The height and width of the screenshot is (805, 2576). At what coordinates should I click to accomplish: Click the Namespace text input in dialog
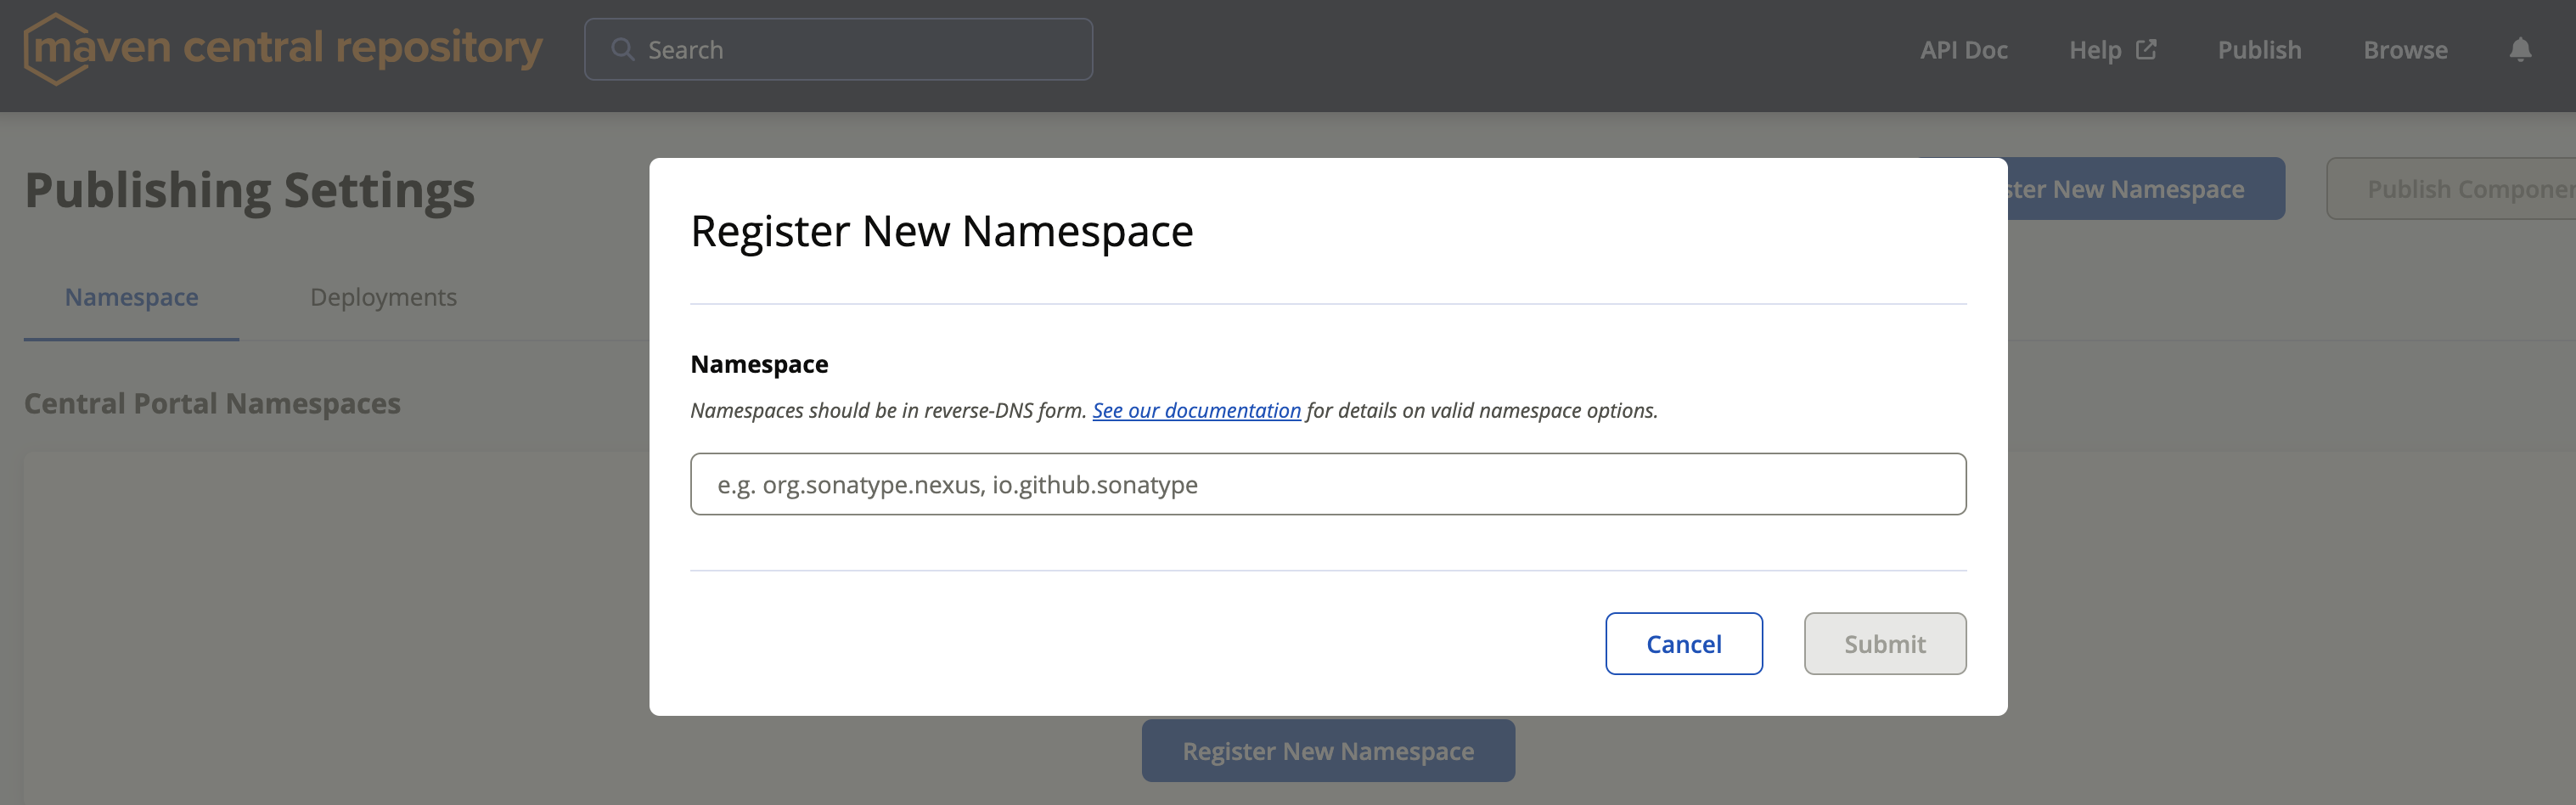pos(1328,484)
